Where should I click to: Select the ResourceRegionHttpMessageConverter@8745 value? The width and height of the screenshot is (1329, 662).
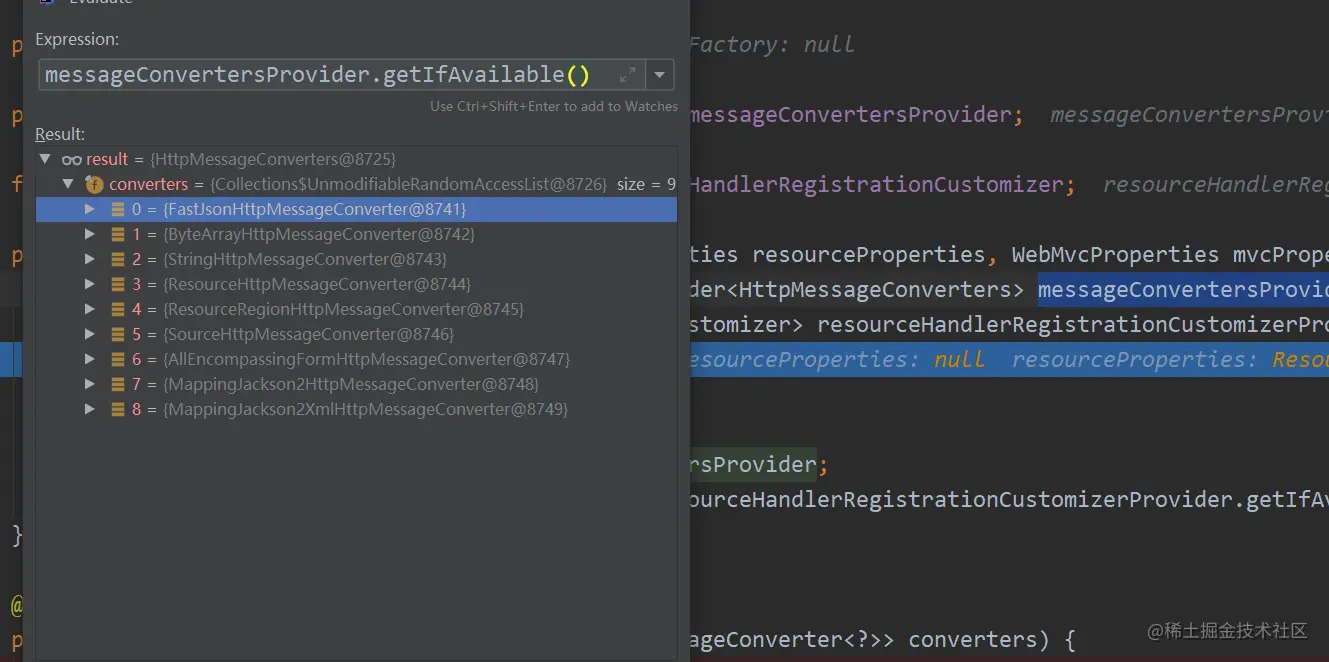343,309
